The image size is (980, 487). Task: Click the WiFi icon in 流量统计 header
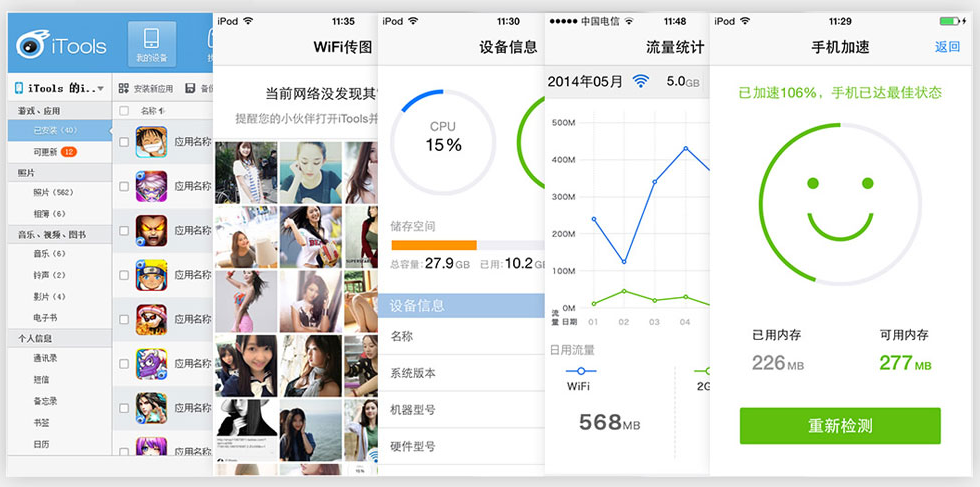(x=641, y=81)
